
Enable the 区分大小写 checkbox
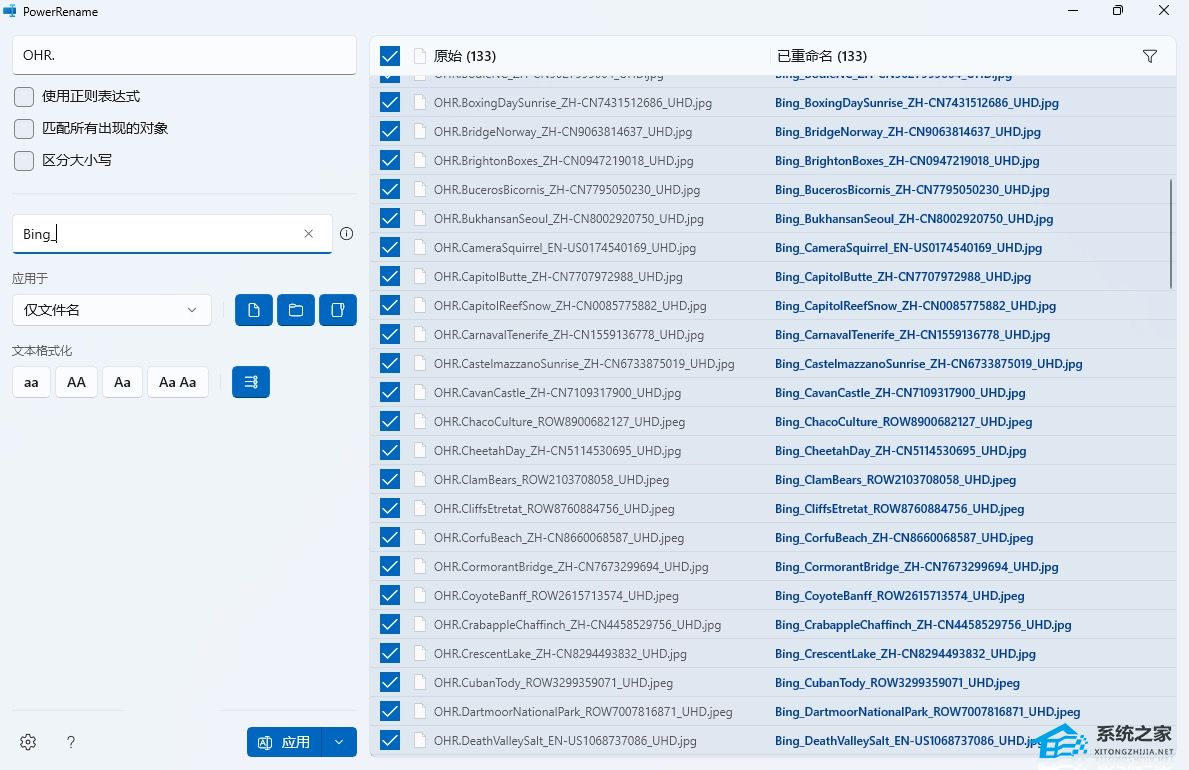tap(24, 160)
